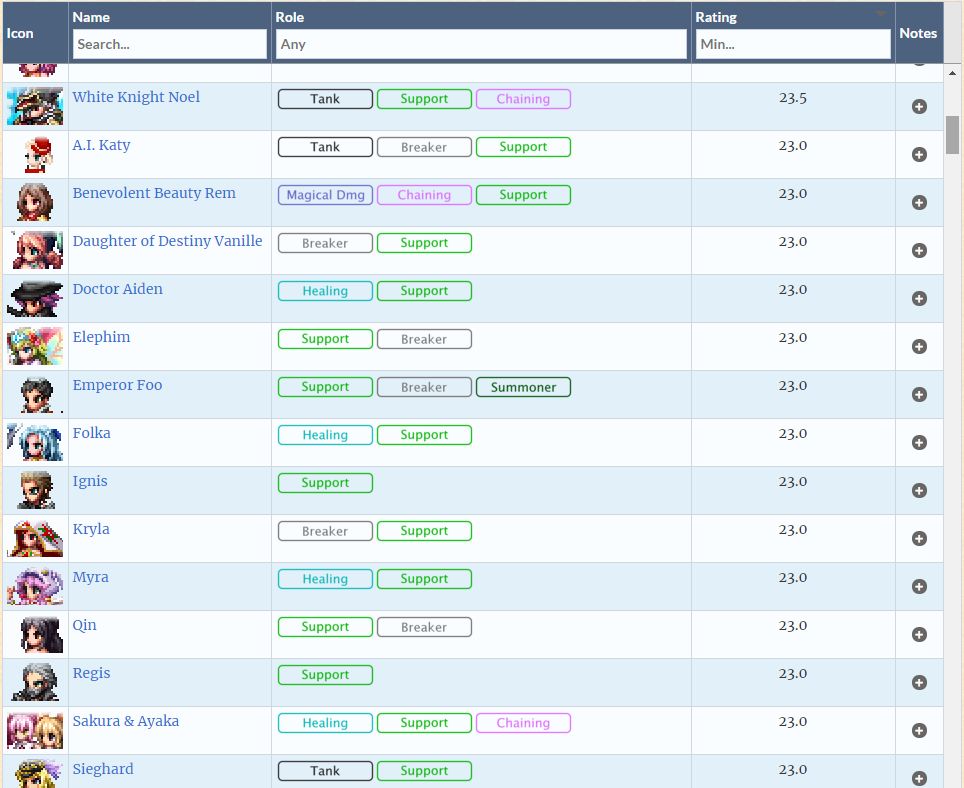Show Folka notes plus icon

pos(919,442)
